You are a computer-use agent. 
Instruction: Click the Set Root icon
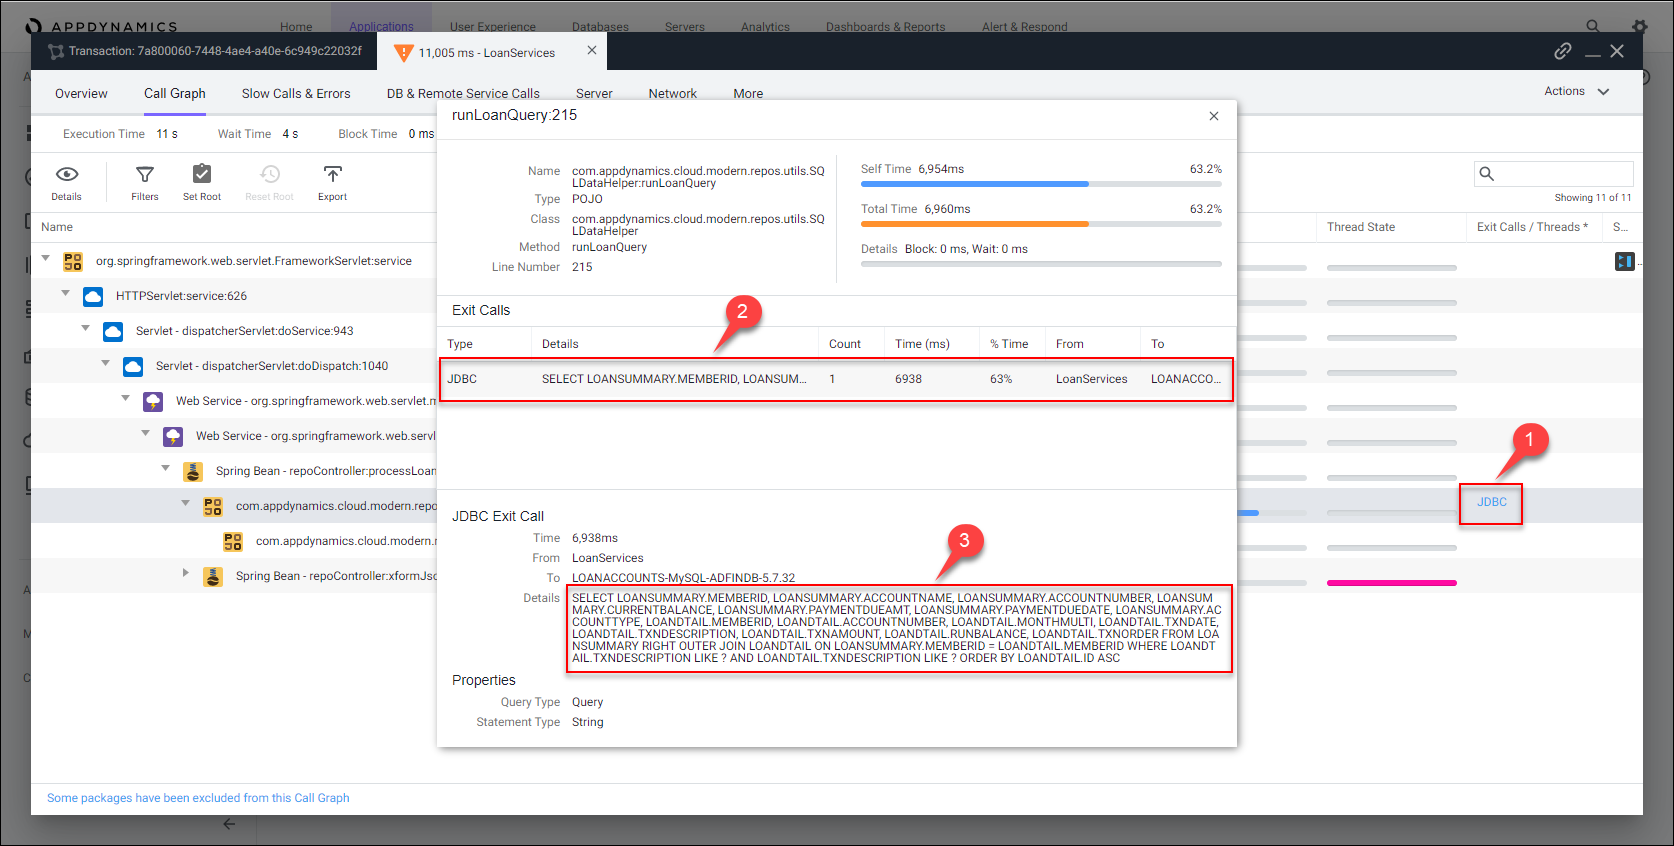[x=202, y=175]
